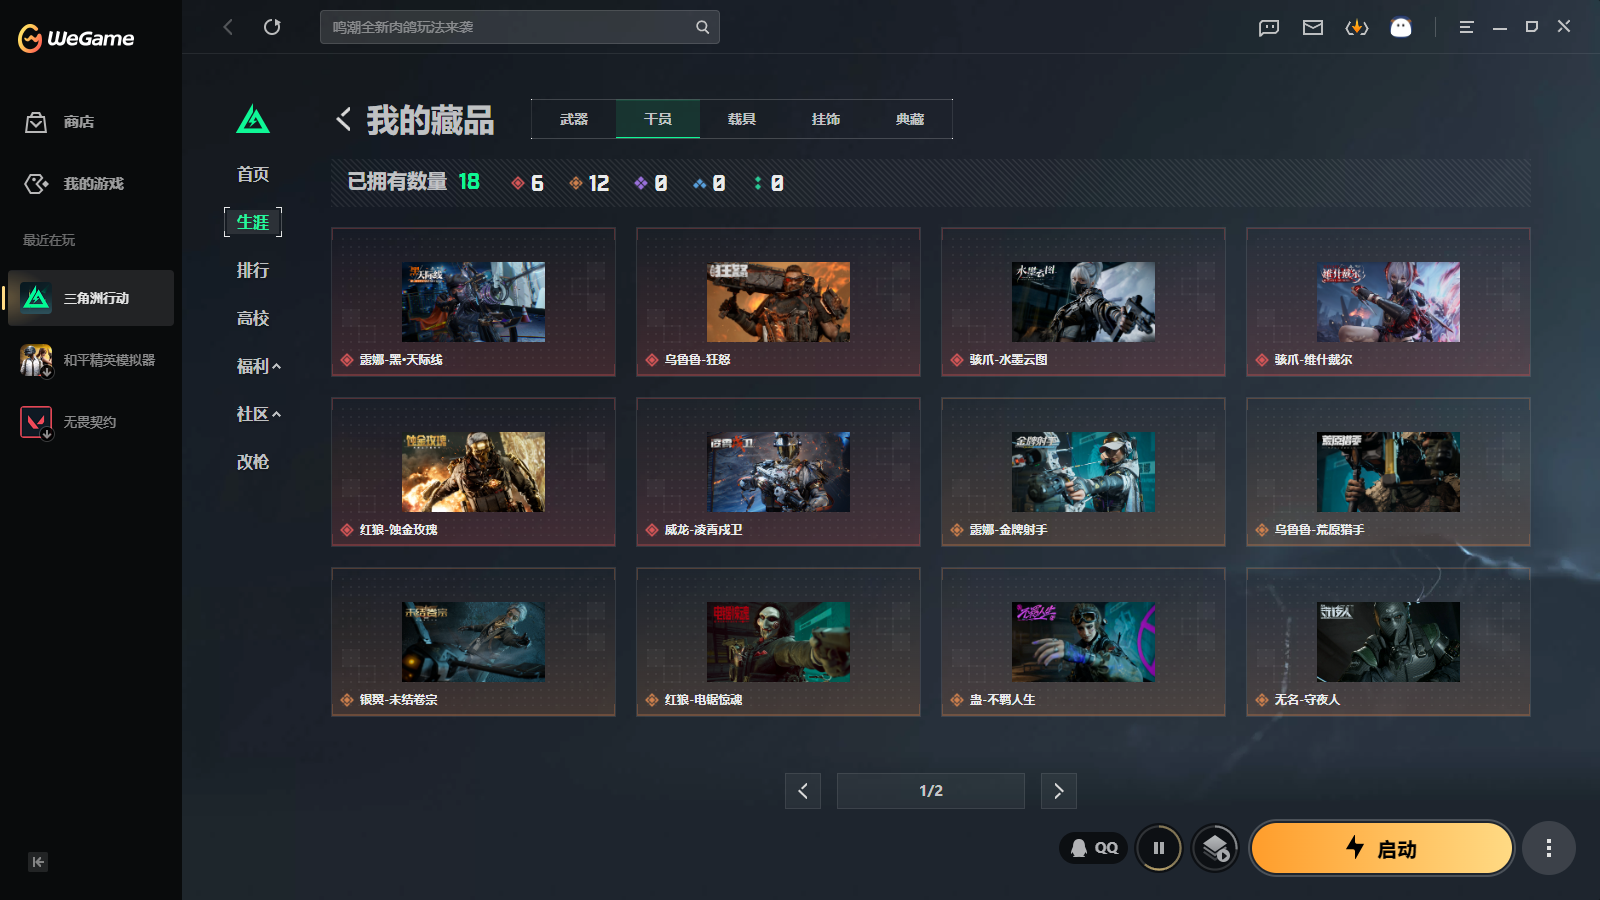Open the user avatar profile
The image size is (1600, 900).
[x=1401, y=27]
